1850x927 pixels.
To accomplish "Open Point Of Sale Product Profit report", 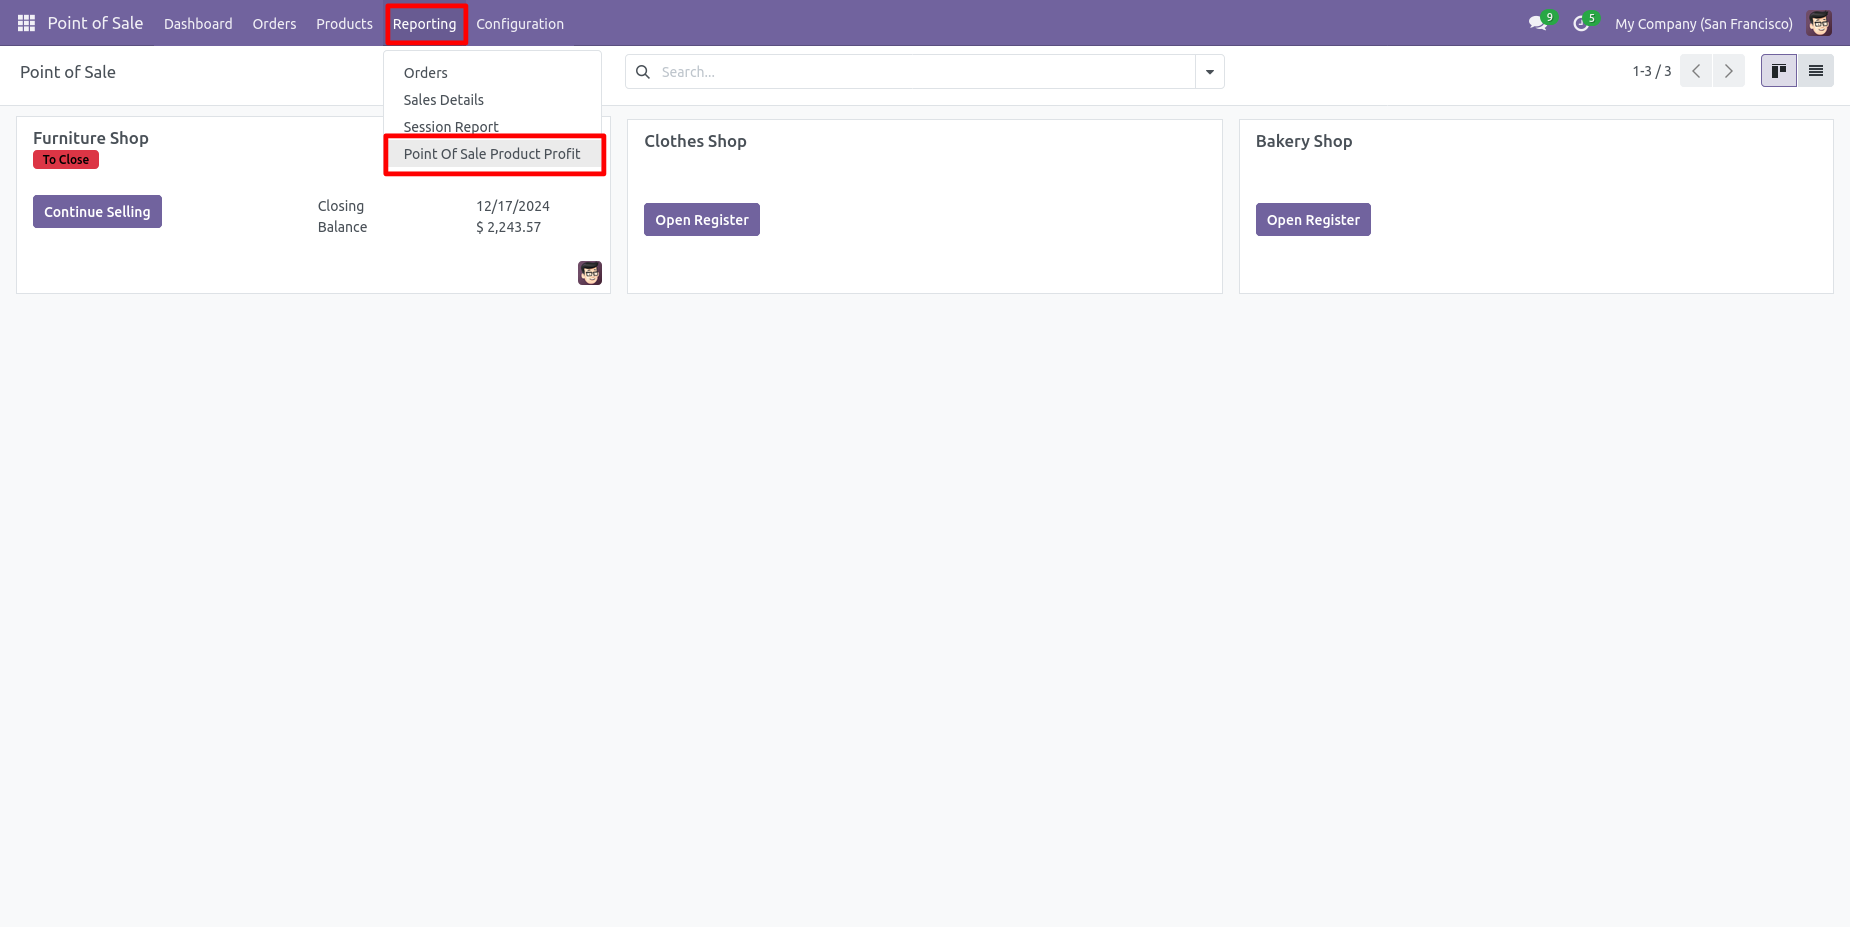I will (x=492, y=154).
